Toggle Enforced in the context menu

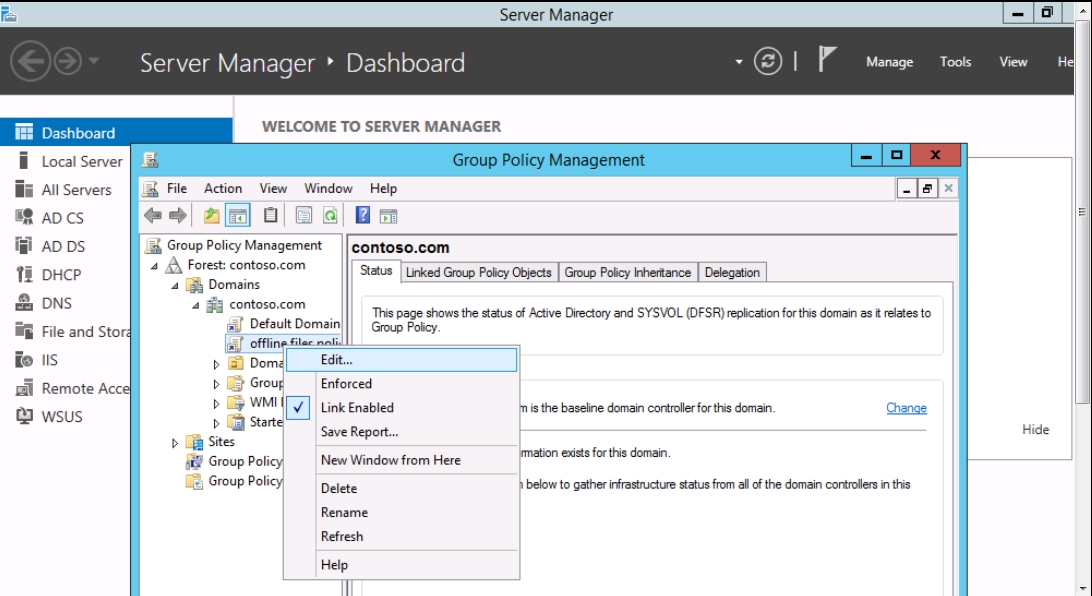click(x=346, y=384)
